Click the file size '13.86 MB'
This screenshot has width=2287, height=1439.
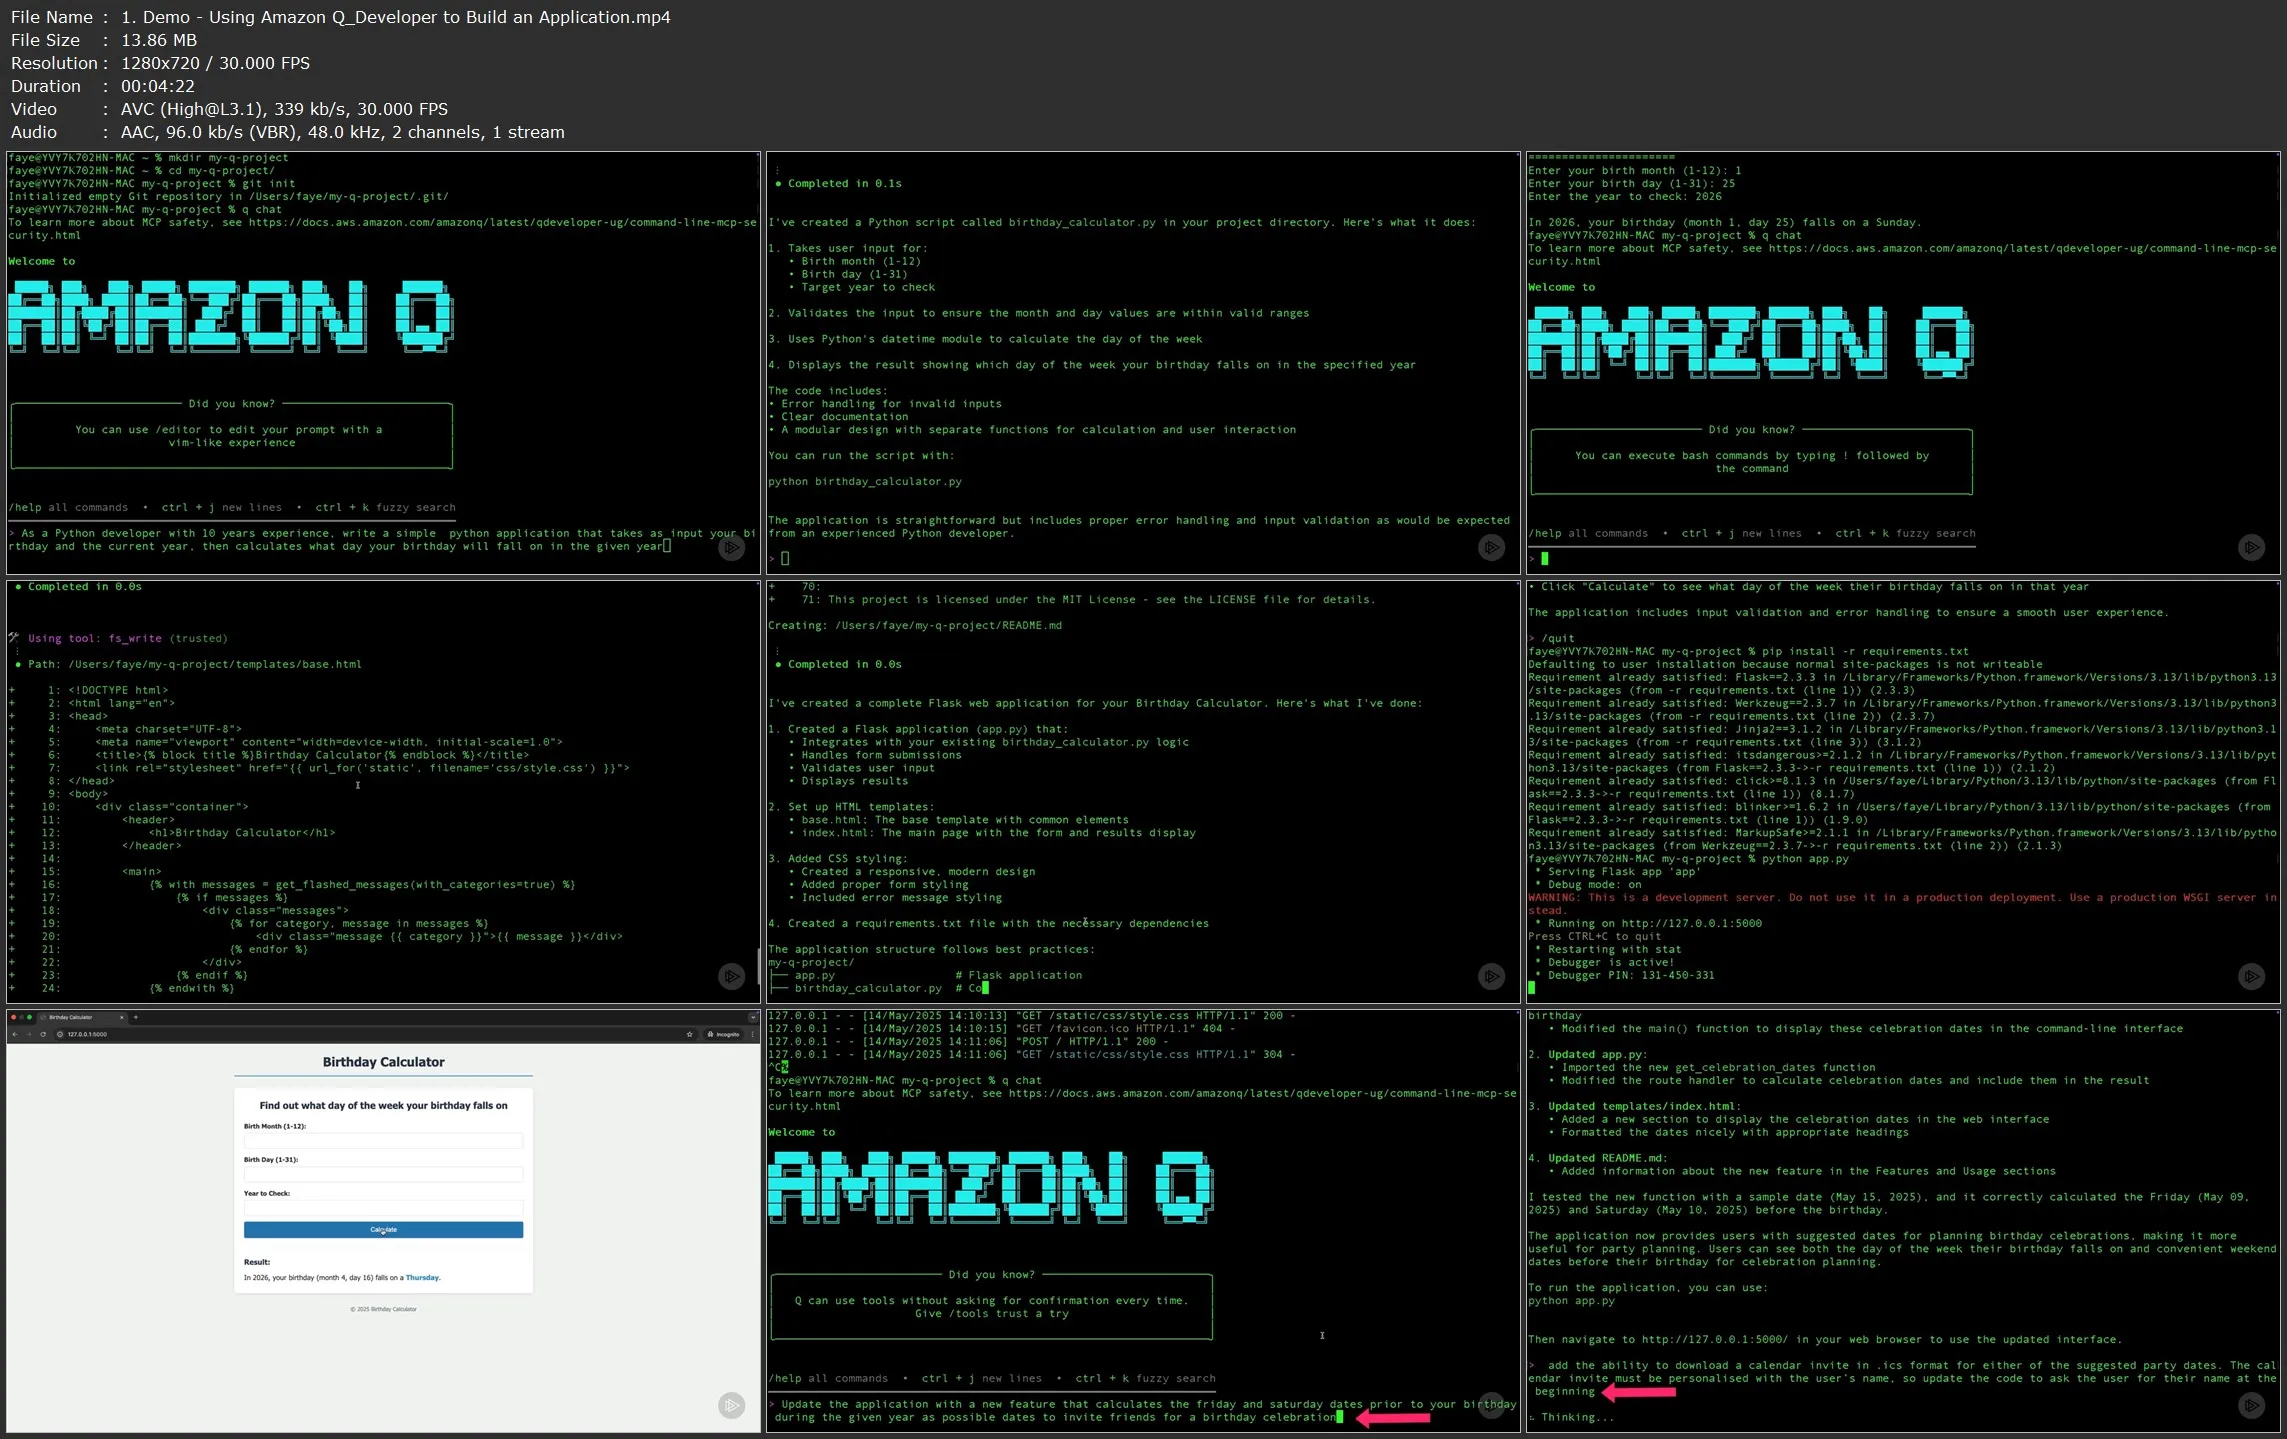(159, 40)
